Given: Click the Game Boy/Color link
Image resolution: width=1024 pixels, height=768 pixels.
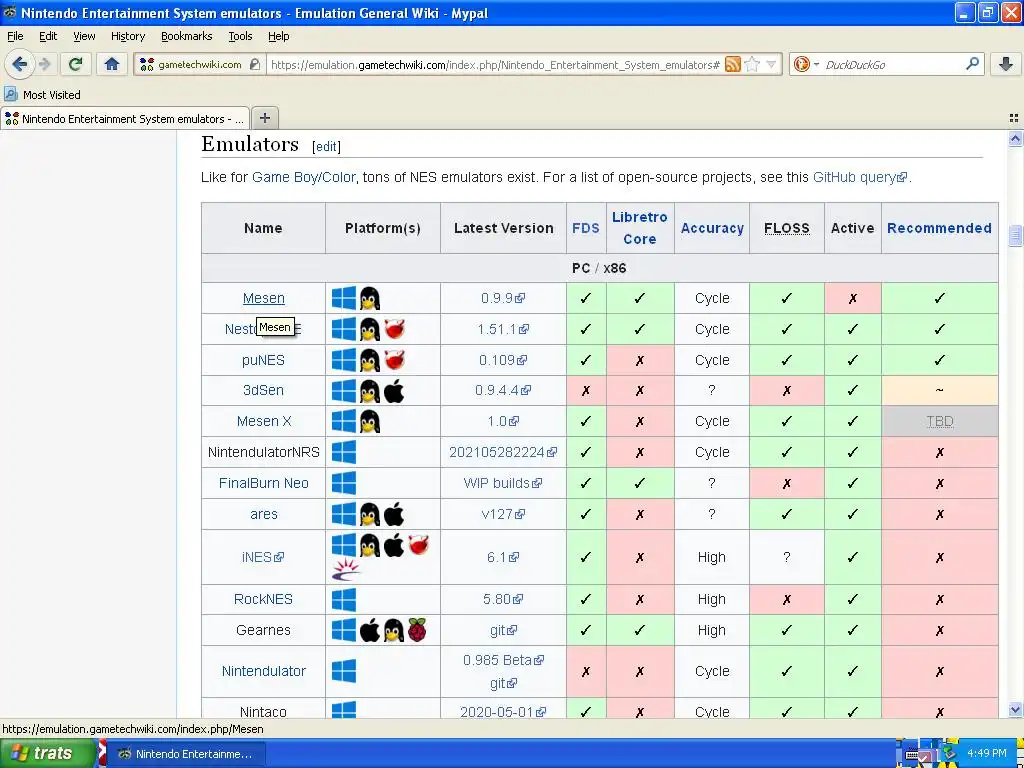Looking at the screenshot, I should coord(304,177).
